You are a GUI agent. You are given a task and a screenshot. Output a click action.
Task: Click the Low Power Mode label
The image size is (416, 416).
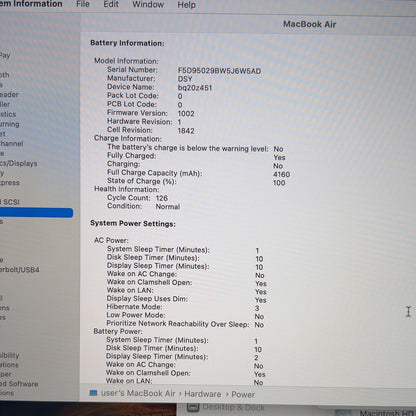[x=136, y=315]
